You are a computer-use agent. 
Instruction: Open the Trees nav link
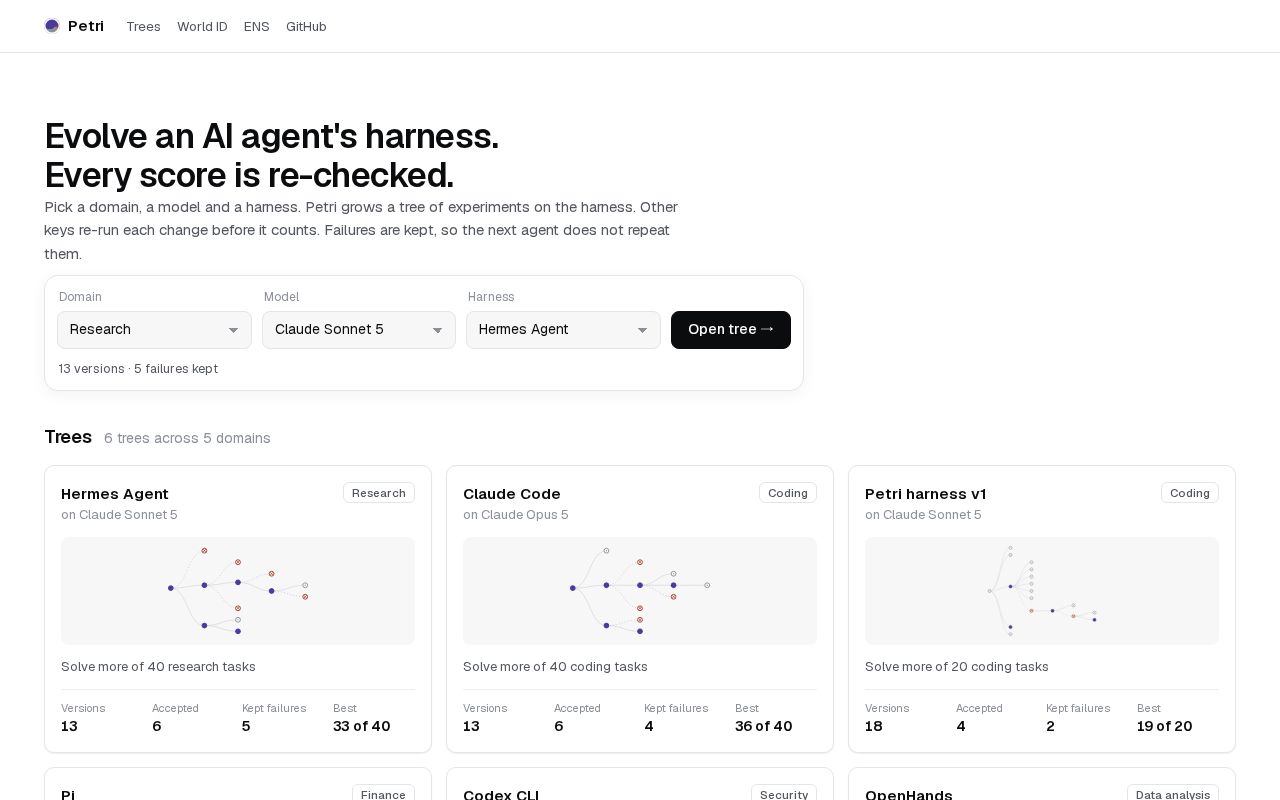pyautogui.click(x=143, y=27)
